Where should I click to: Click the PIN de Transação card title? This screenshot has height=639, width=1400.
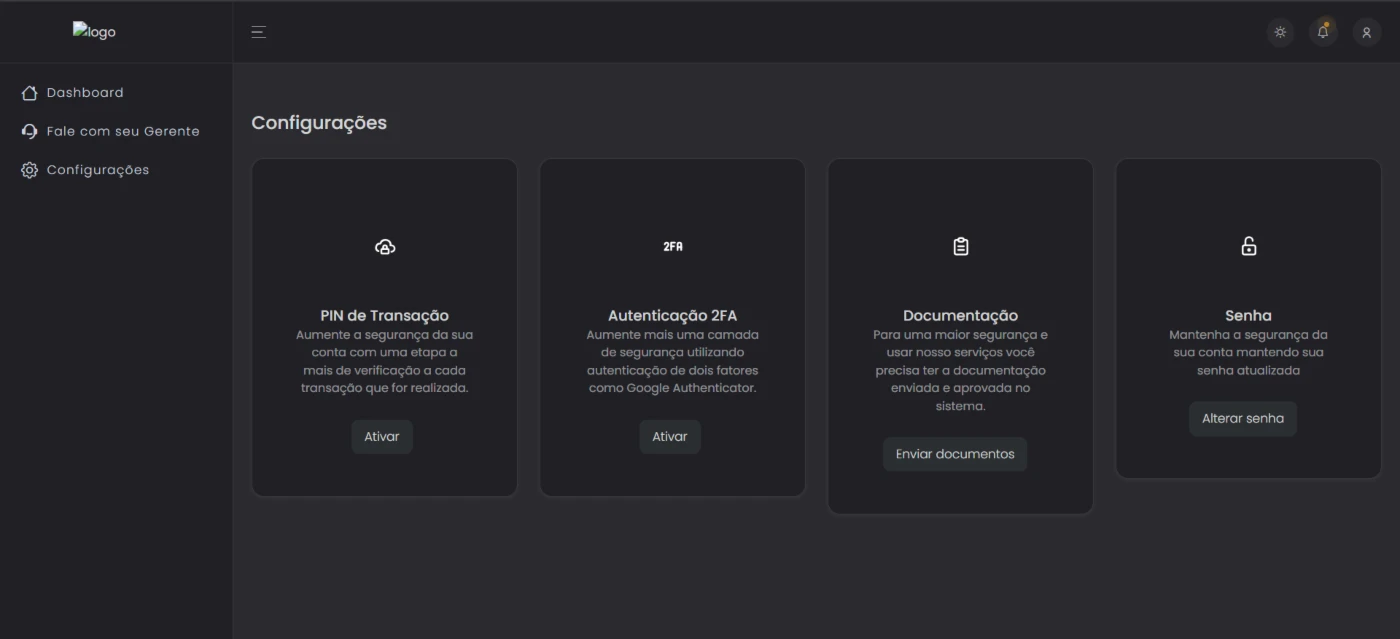[384, 315]
